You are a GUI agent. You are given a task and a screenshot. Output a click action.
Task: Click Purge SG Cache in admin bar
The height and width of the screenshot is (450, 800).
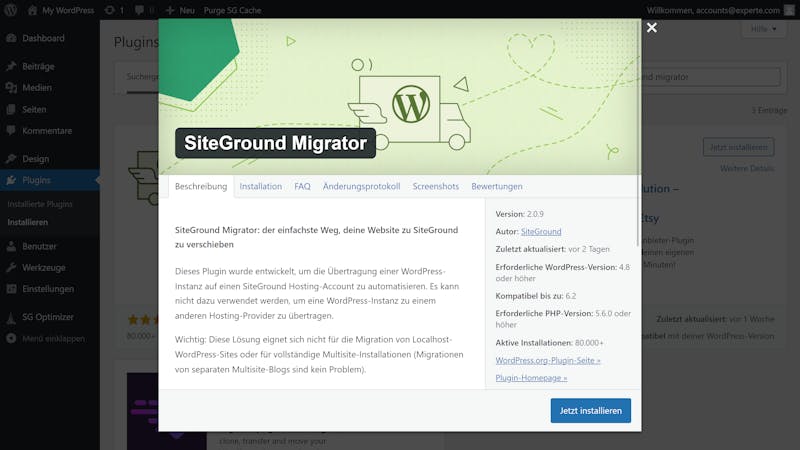click(x=232, y=10)
